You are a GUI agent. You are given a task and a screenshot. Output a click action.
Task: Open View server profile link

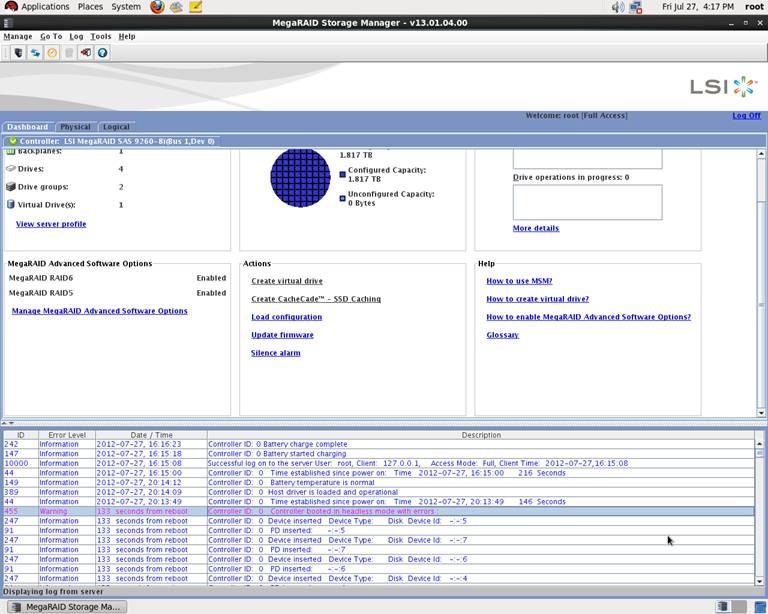(51, 224)
